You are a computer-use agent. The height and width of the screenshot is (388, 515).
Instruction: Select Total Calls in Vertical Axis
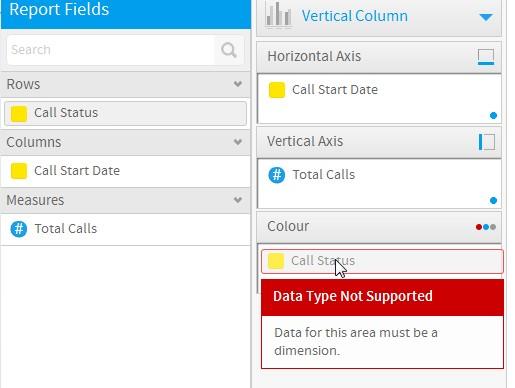(x=323, y=175)
